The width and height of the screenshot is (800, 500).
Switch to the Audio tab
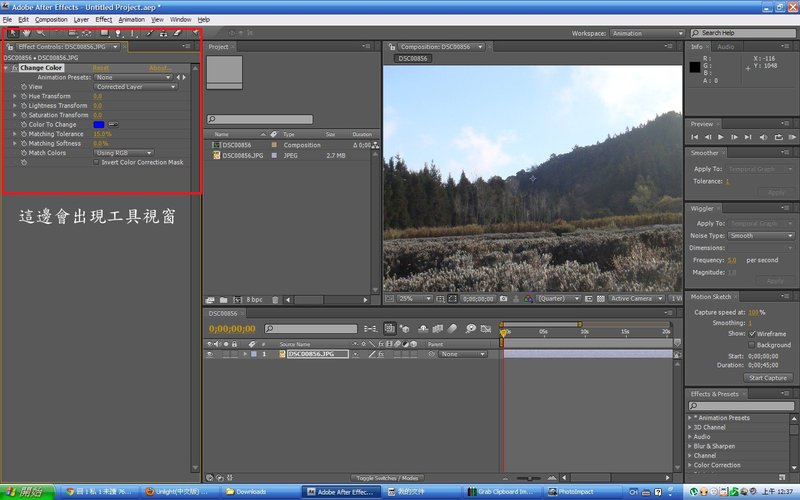(725, 46)
